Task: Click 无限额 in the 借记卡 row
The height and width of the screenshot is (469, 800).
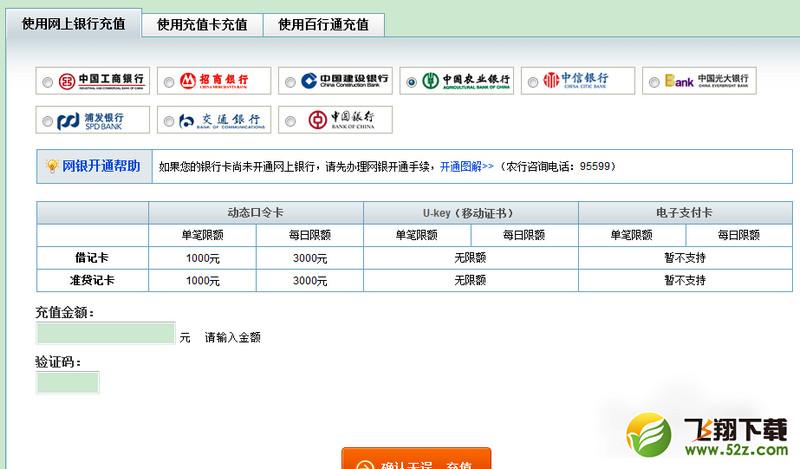Action: click(x=470, y=258)
